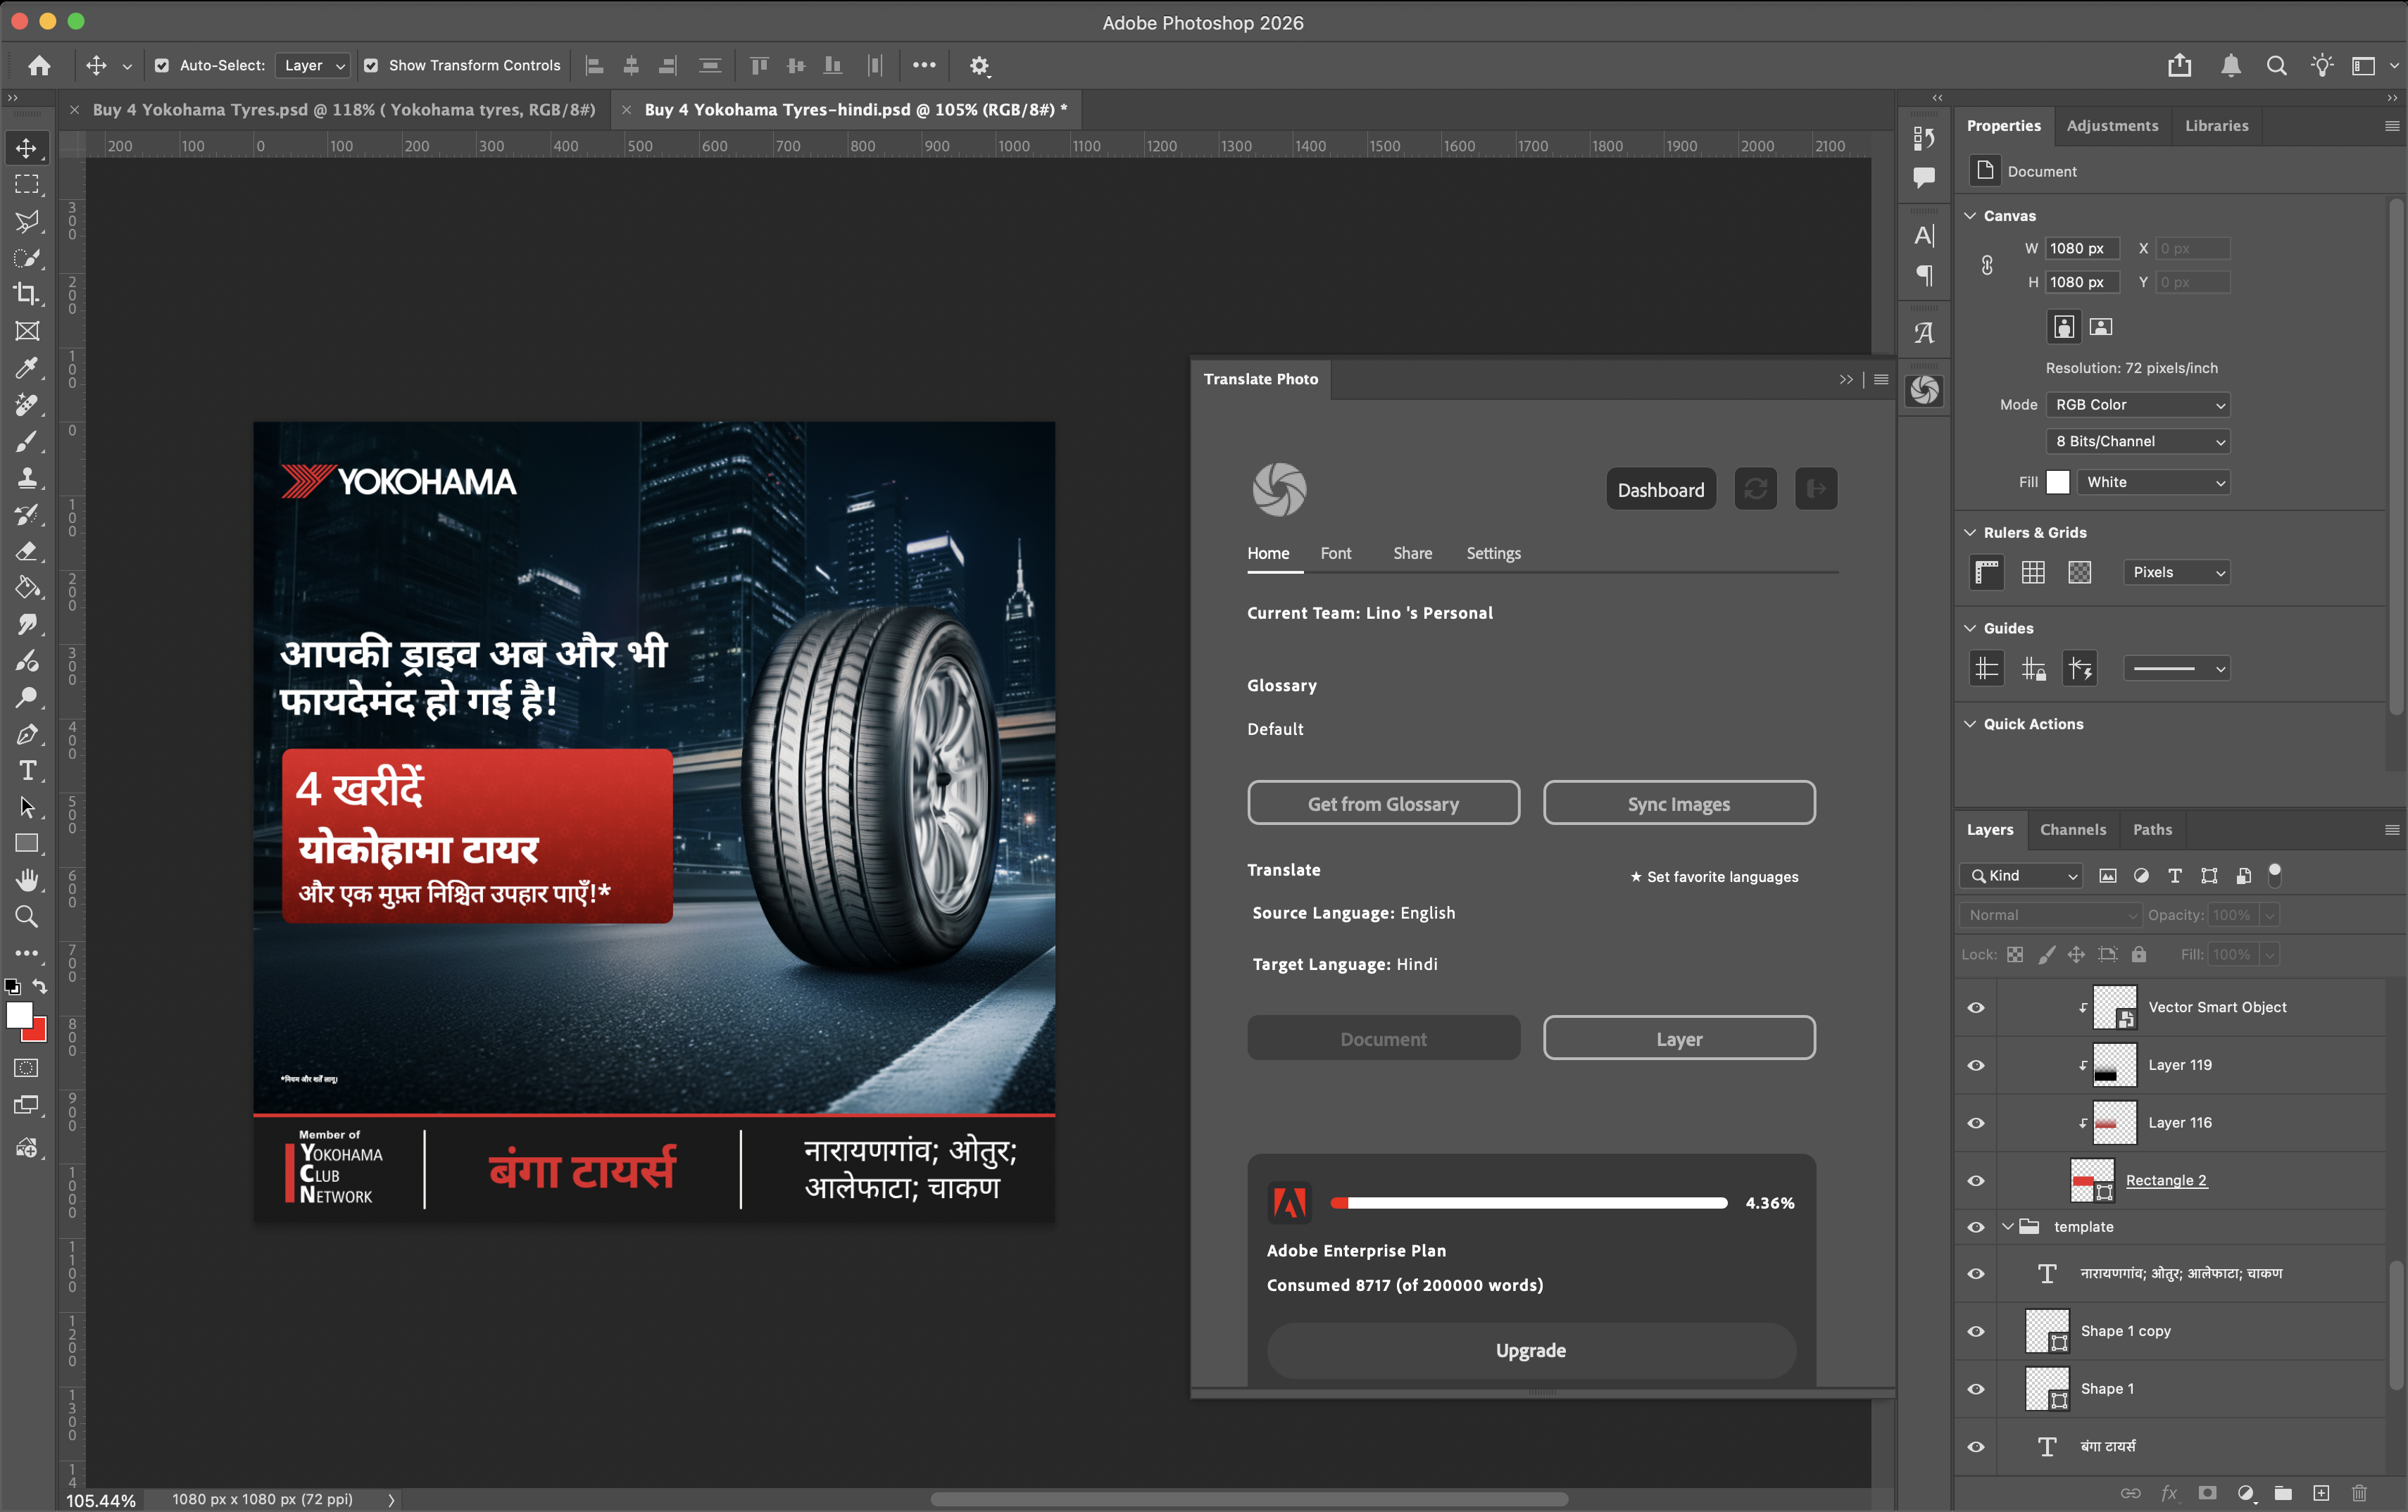This screenshot has width=2408, height=1512.
Task: Hide the Rectangle 2 layer
Action: pyautogui.click(x=1976, y=1181)
